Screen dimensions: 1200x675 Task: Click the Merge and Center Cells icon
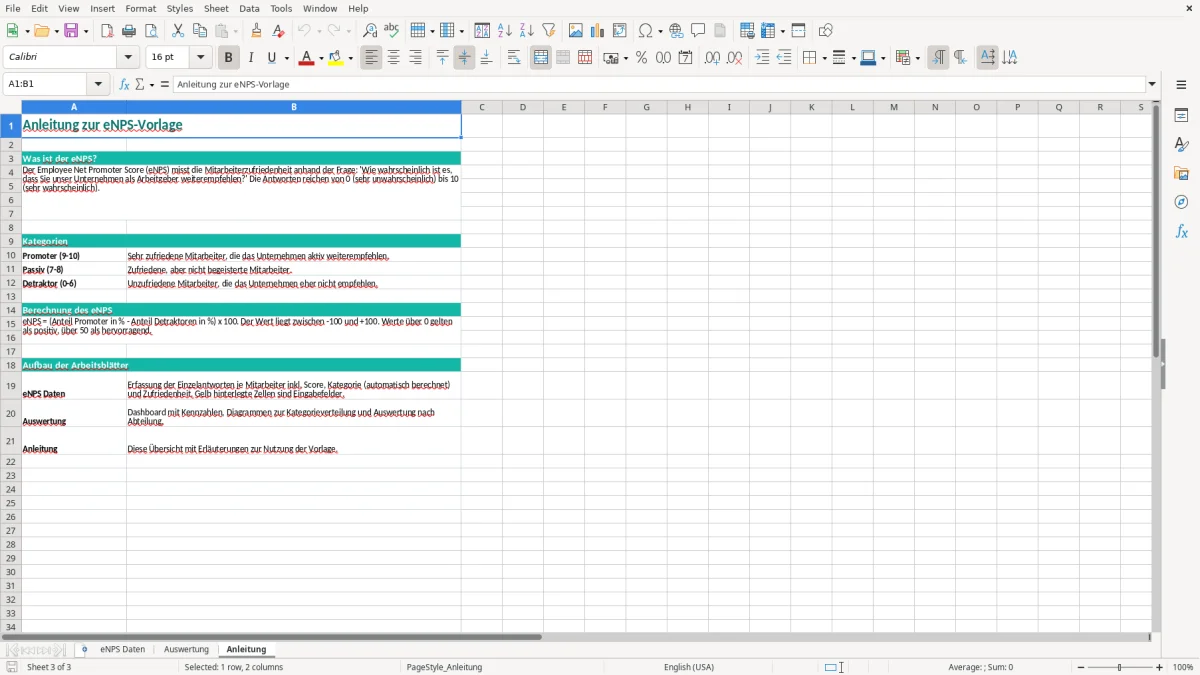pos(541,58)
